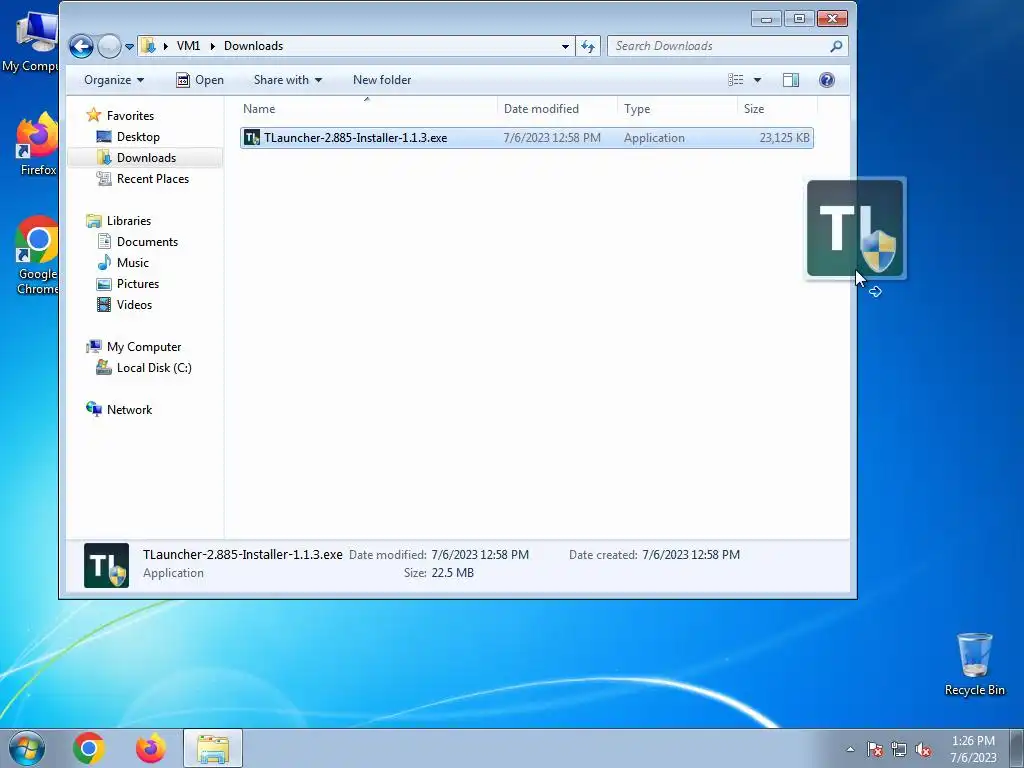Viewport: 1024px width, 768px height.
Task: Launch Firefox from the taskbar
Action: pos(151,748)
